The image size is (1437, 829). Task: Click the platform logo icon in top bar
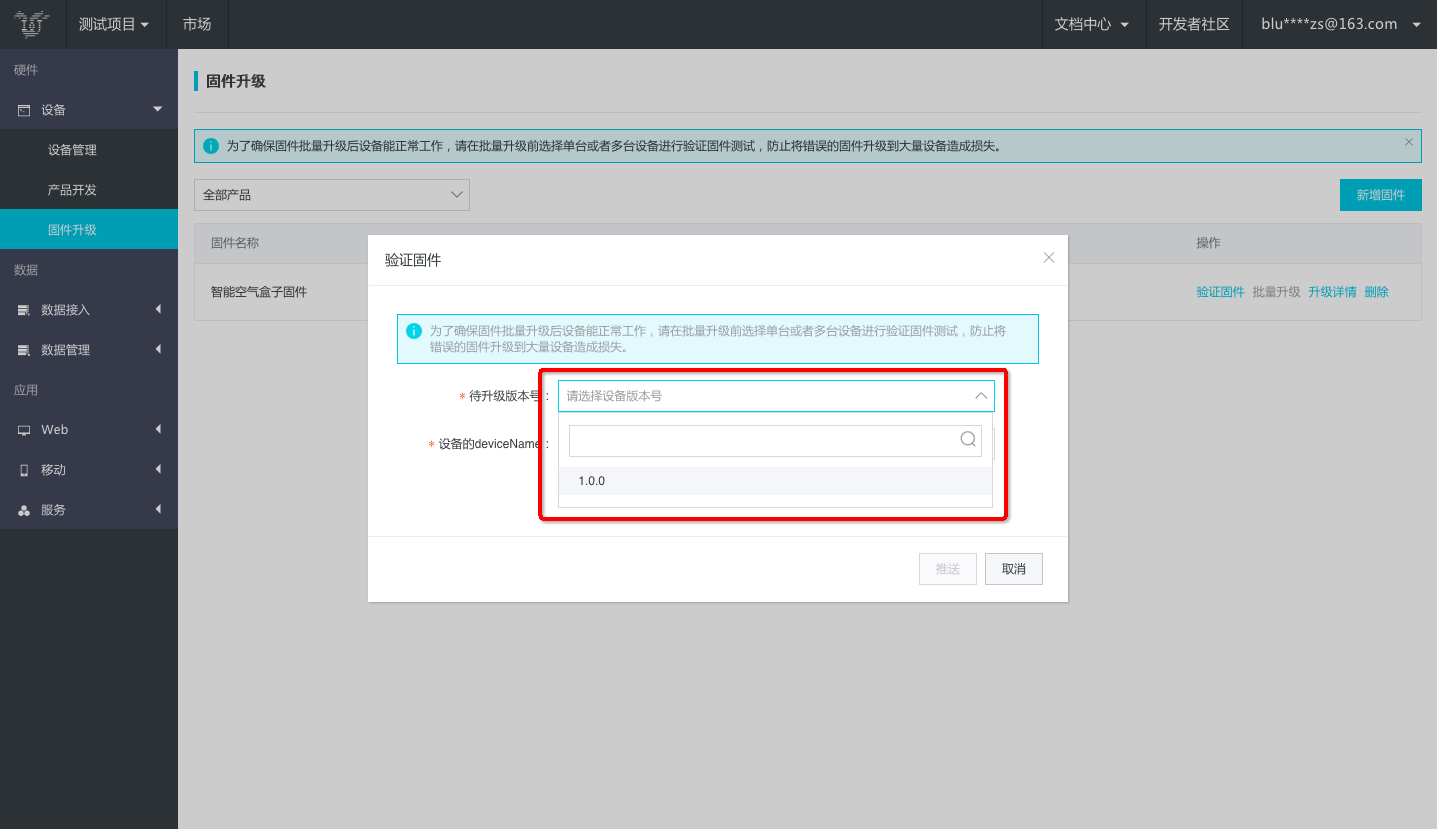tap(32, 24)
